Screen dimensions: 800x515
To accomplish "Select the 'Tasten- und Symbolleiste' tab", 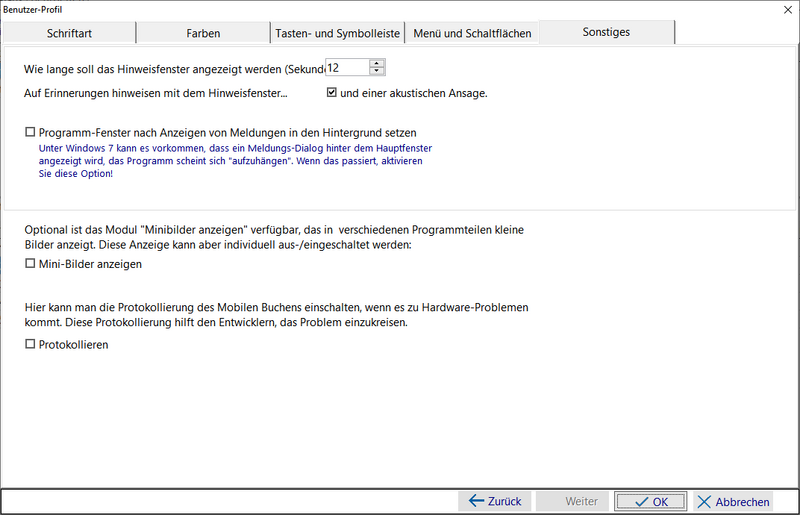I will pyautogui.click(x=337, y=33).
